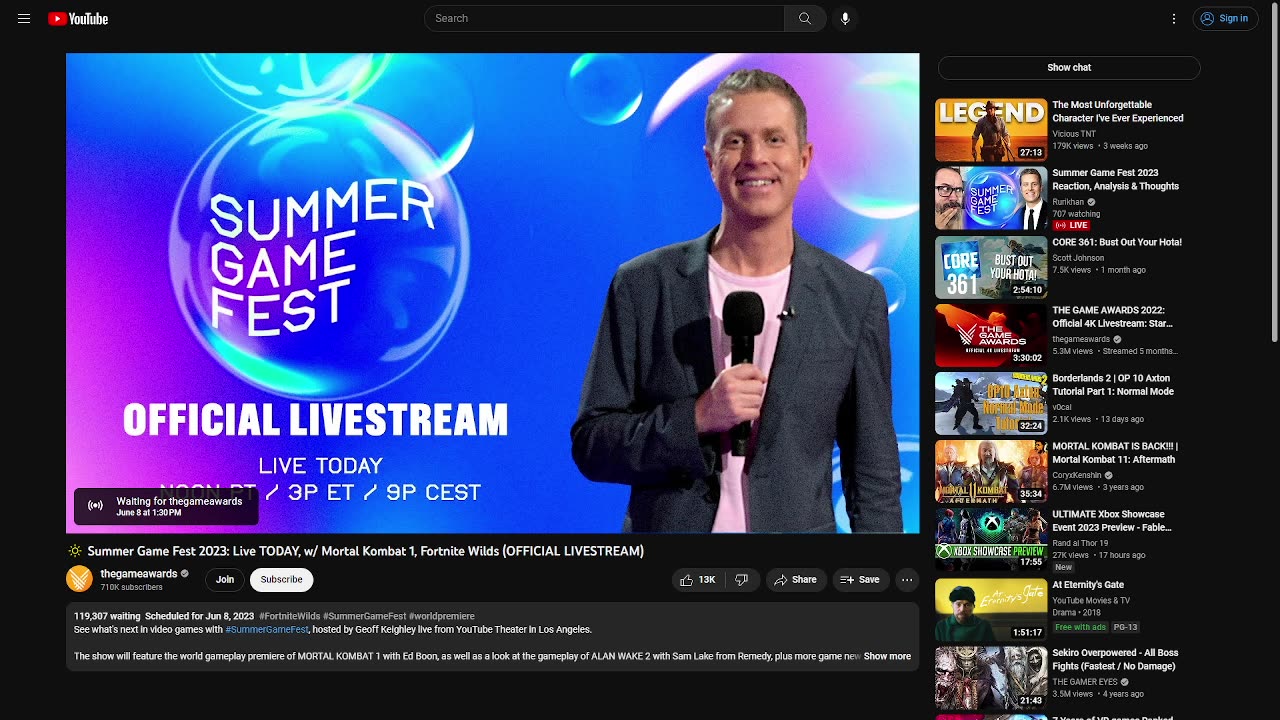Viewport: 1280px width, 720px height.
Task: Click v0cal channel name
Action: click(1062, 407)
